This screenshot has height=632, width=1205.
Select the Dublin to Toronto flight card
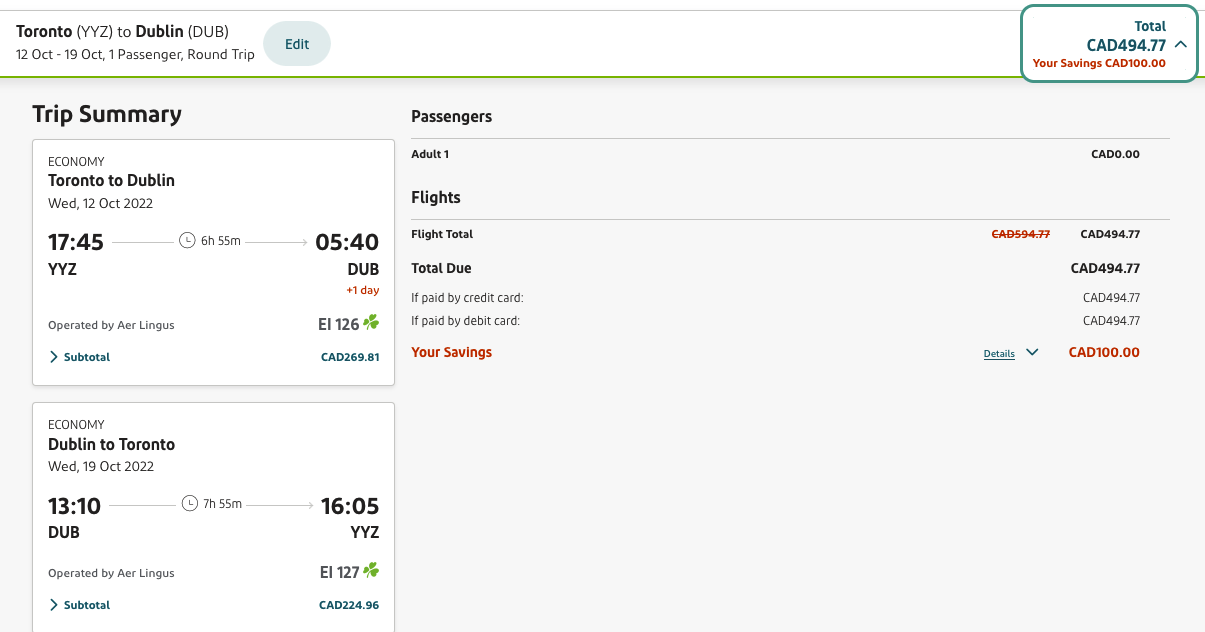213,518
